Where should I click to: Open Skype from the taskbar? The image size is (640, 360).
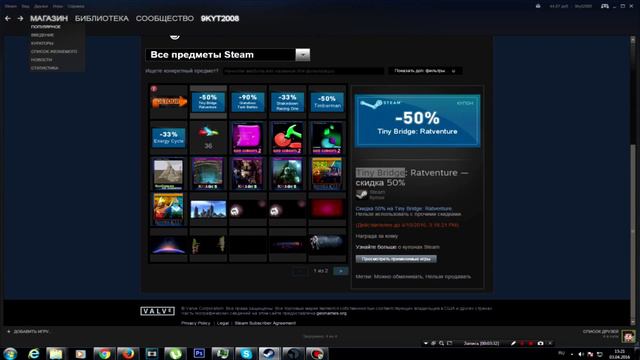[246, 354]
